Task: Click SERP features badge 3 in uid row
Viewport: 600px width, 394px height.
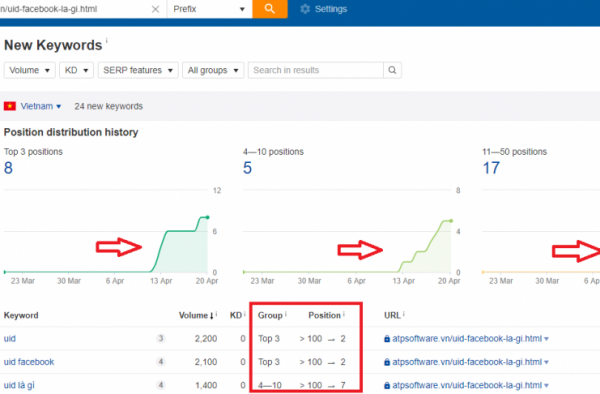Action: coord(161,339)
